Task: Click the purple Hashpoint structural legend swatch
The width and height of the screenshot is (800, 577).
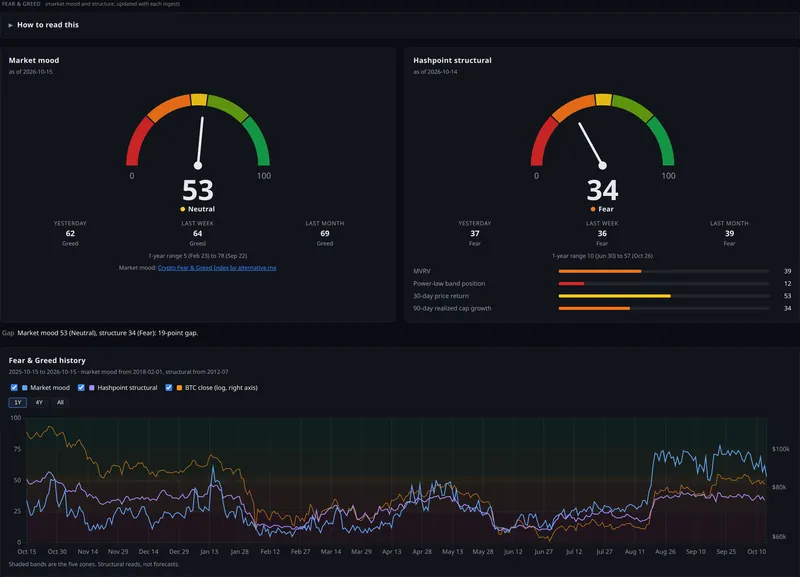Action: [x=92, y=388]
